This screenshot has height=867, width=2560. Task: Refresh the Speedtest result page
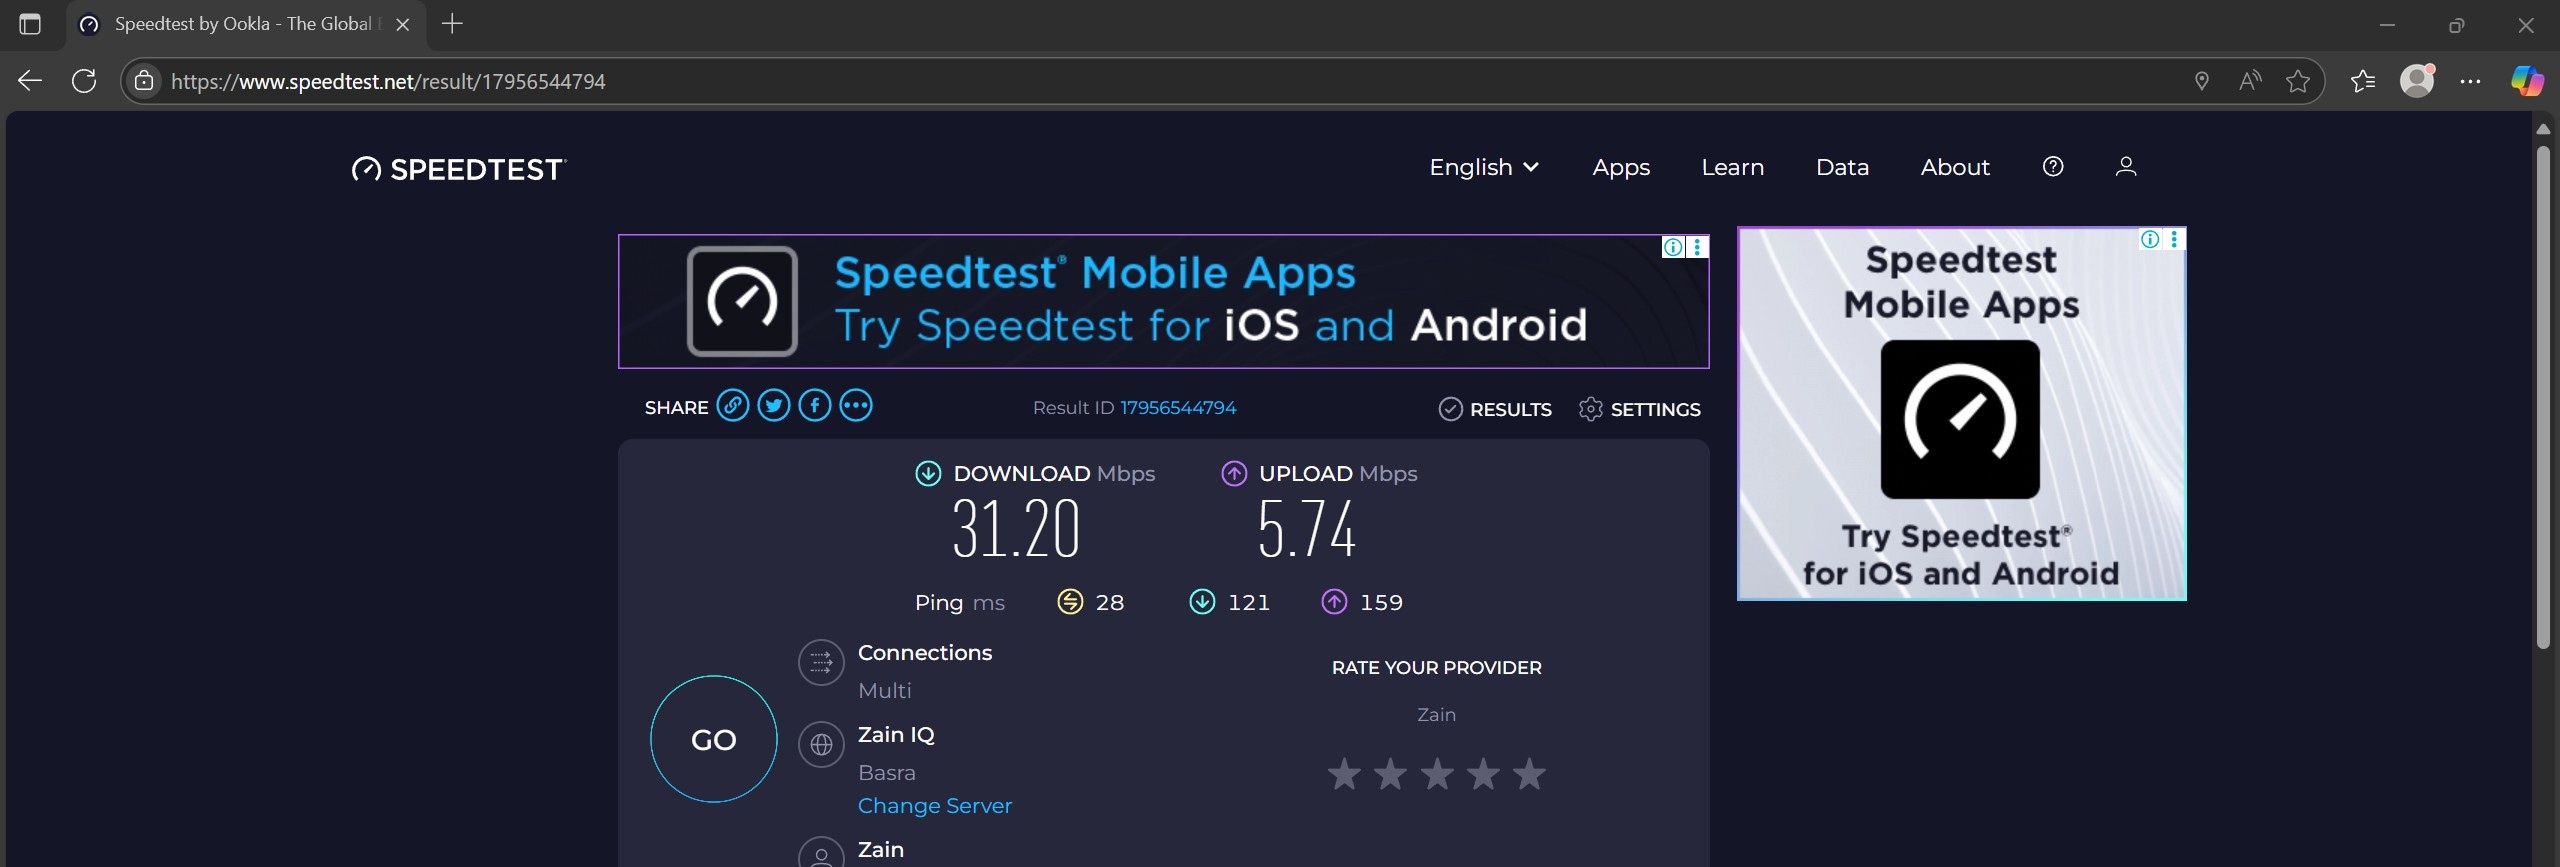[84, 81]
